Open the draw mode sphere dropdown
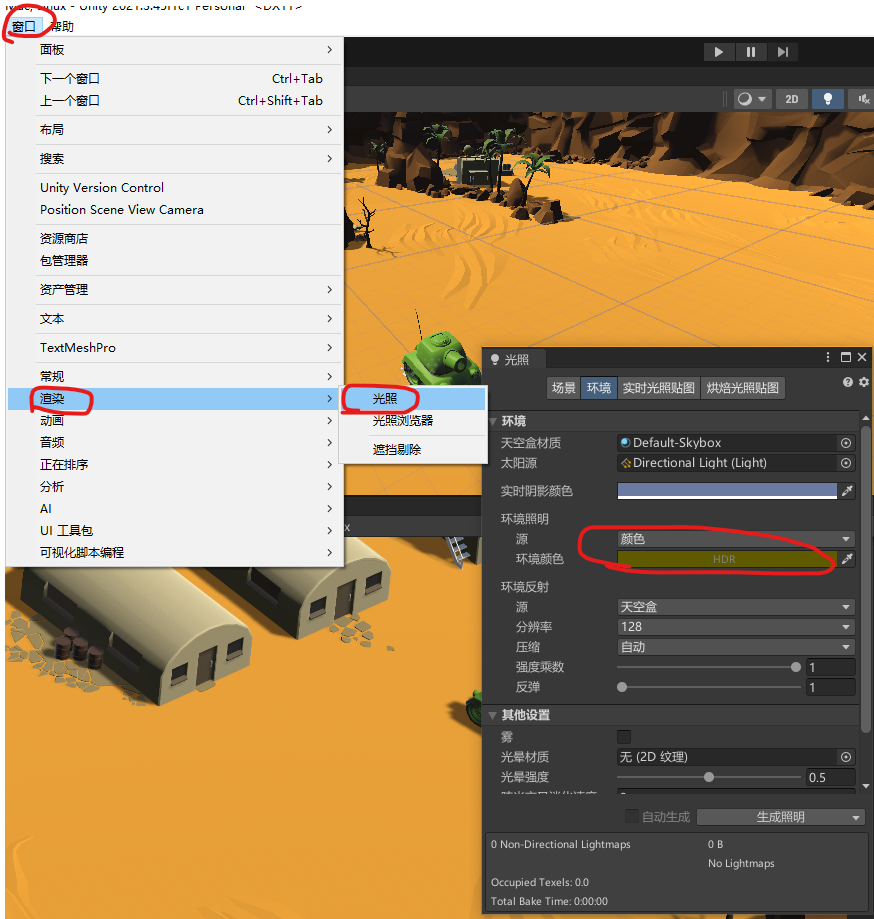874x919 pixels. pos(751,99)
